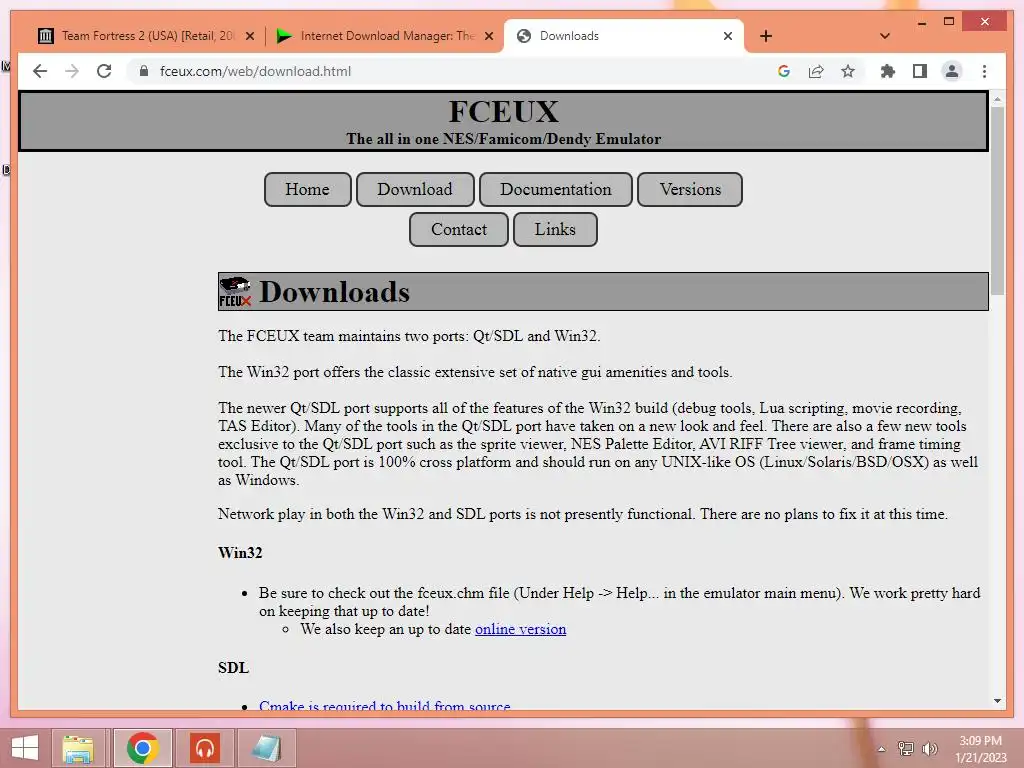Viewport: 1024px width, 768px height.
Task: Switch to the Team Fortress 2 tab
Action: 147,36
